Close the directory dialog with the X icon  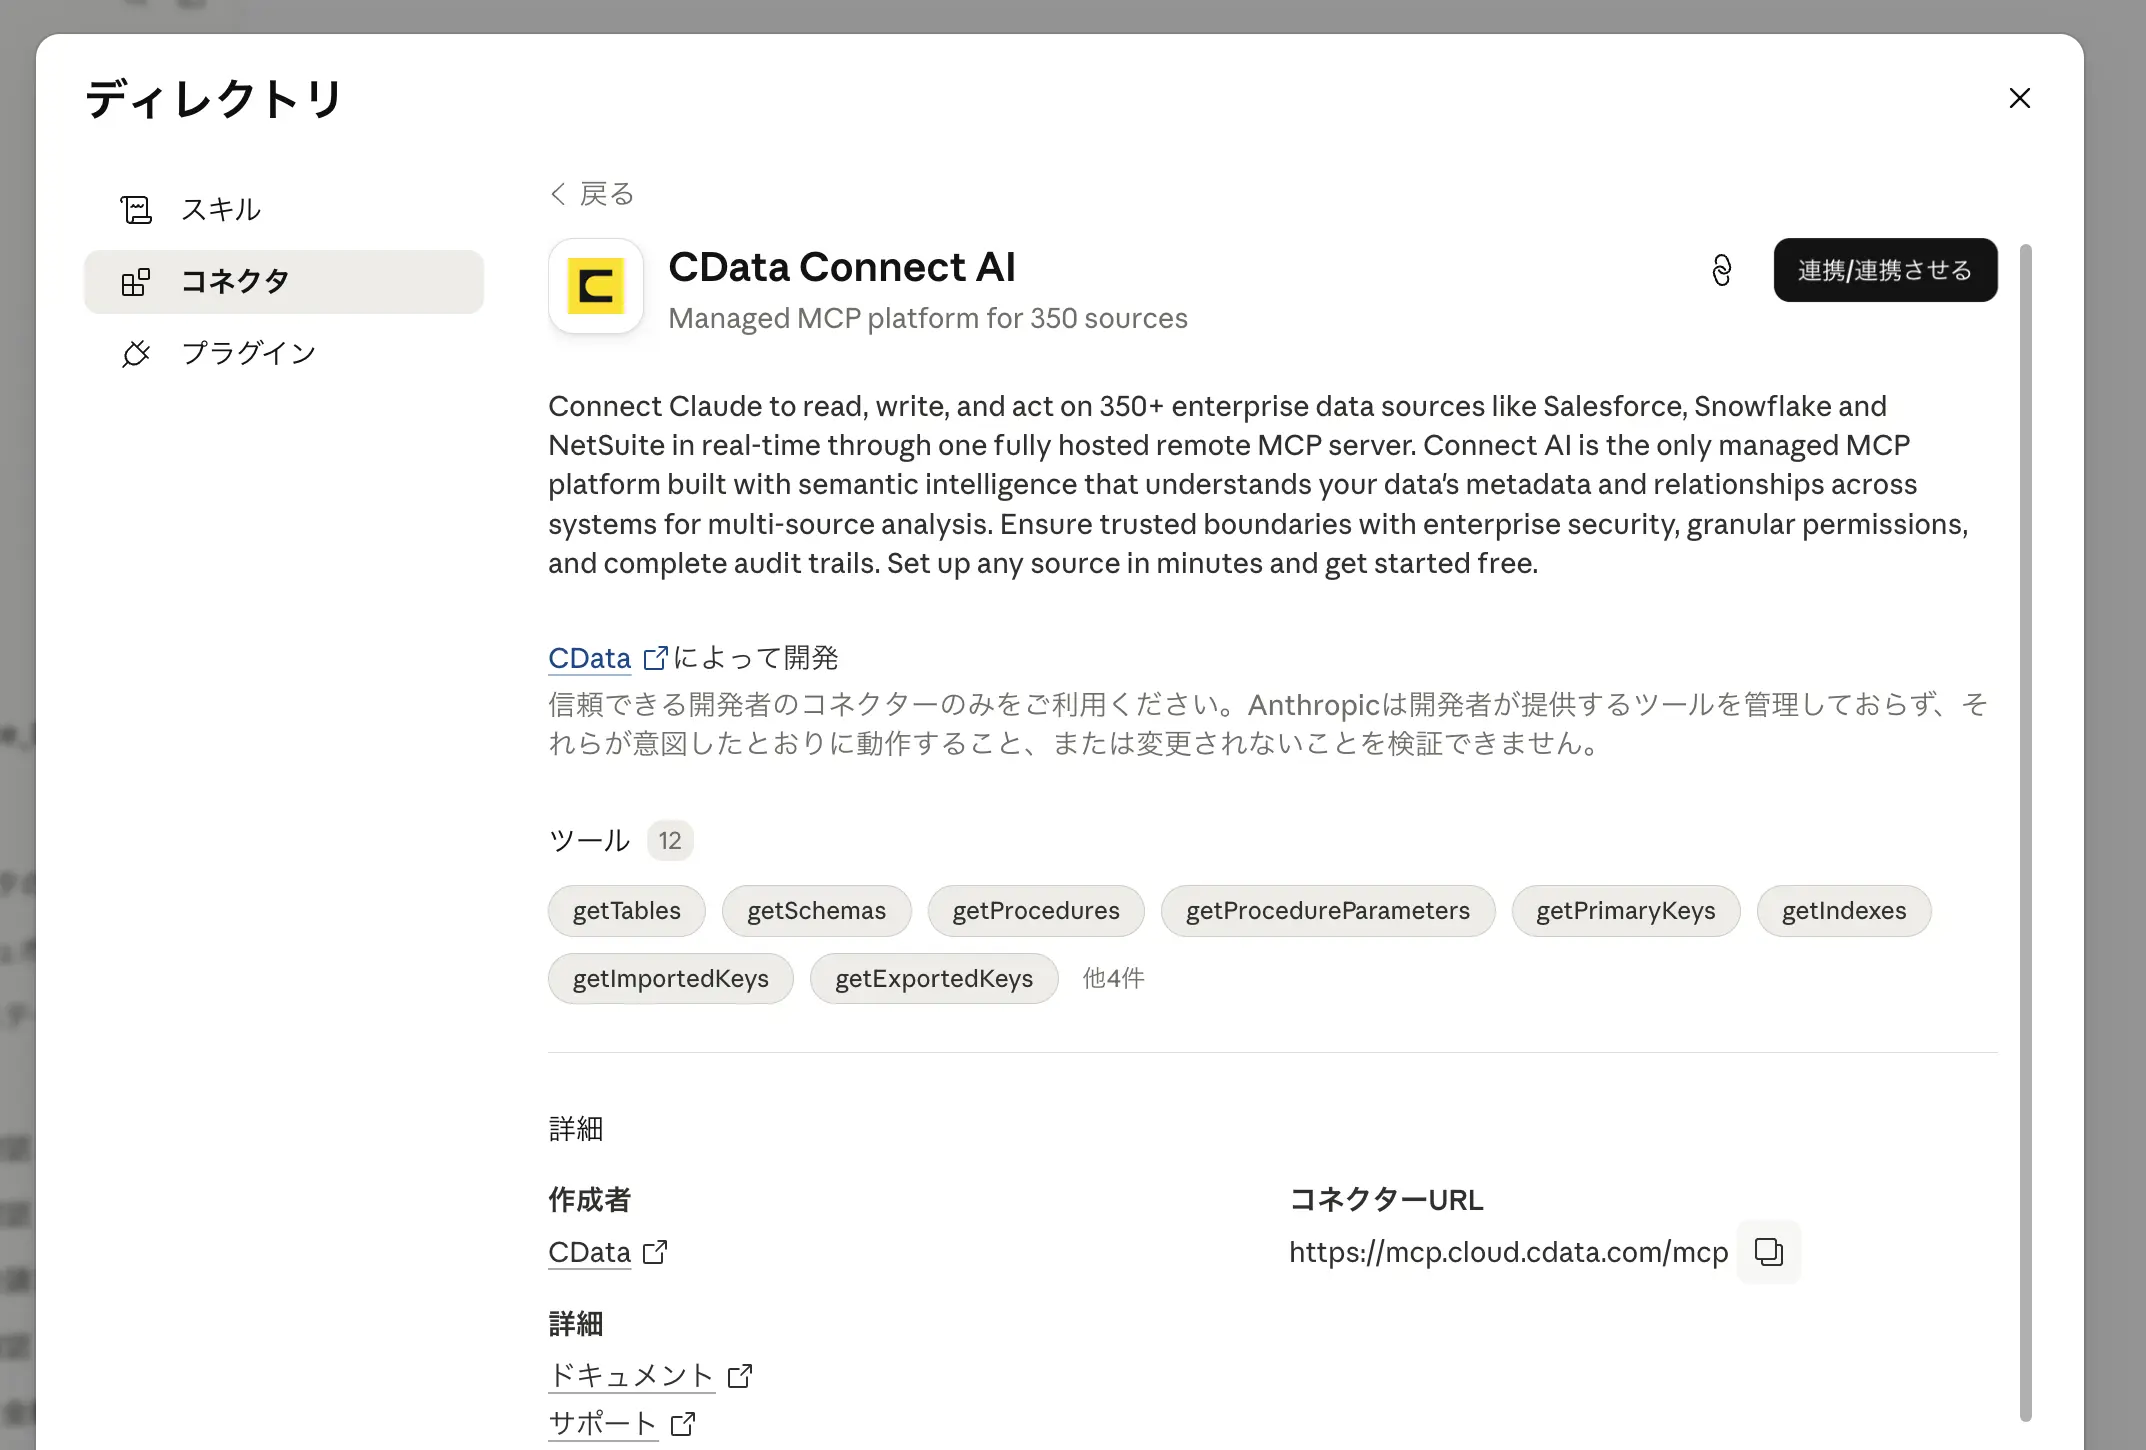point(2019,98)
